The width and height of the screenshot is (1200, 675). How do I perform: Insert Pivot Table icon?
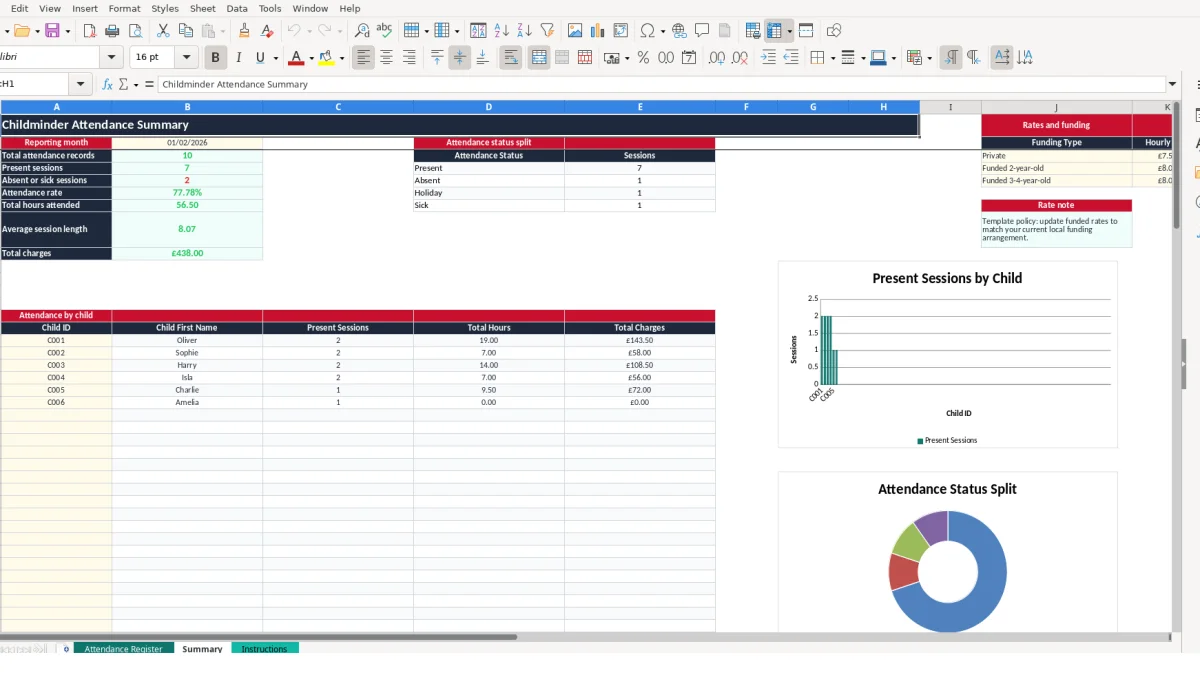(x=621, y=31)
